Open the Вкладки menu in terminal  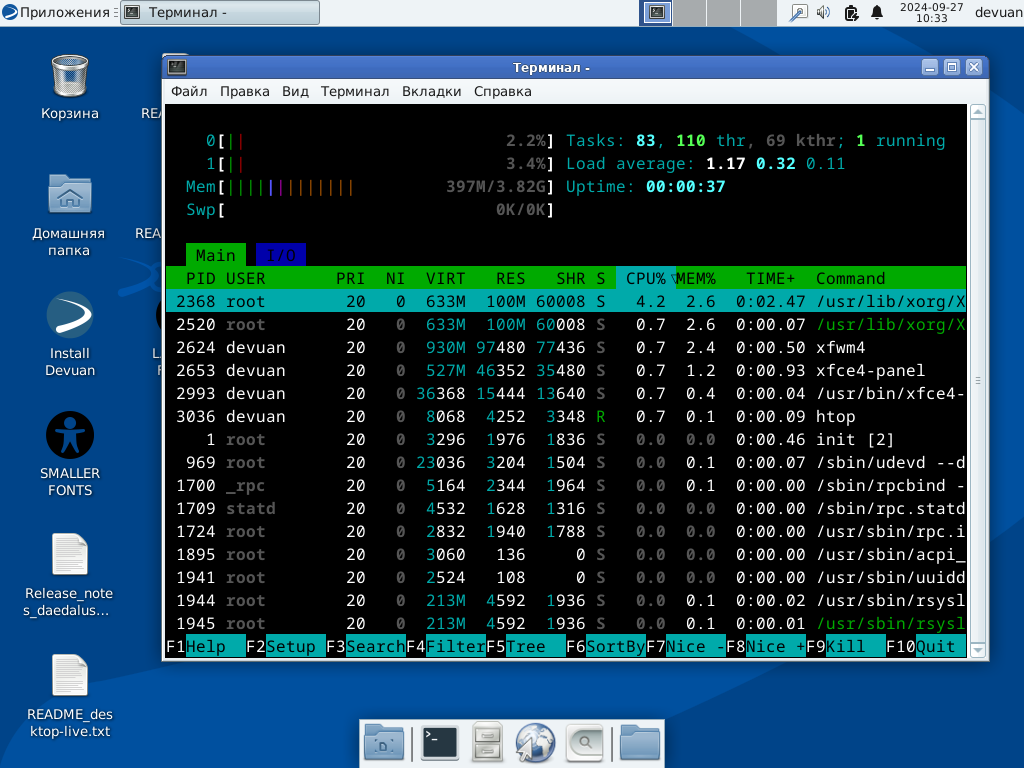pos(431,91)
